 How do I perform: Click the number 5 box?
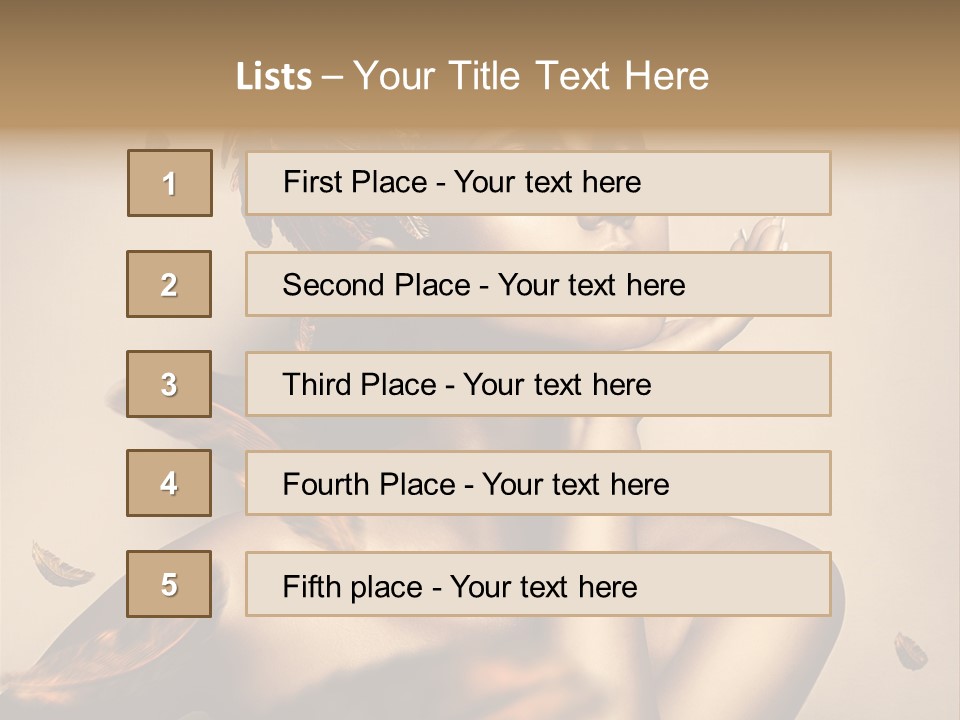tap(169, 584)
